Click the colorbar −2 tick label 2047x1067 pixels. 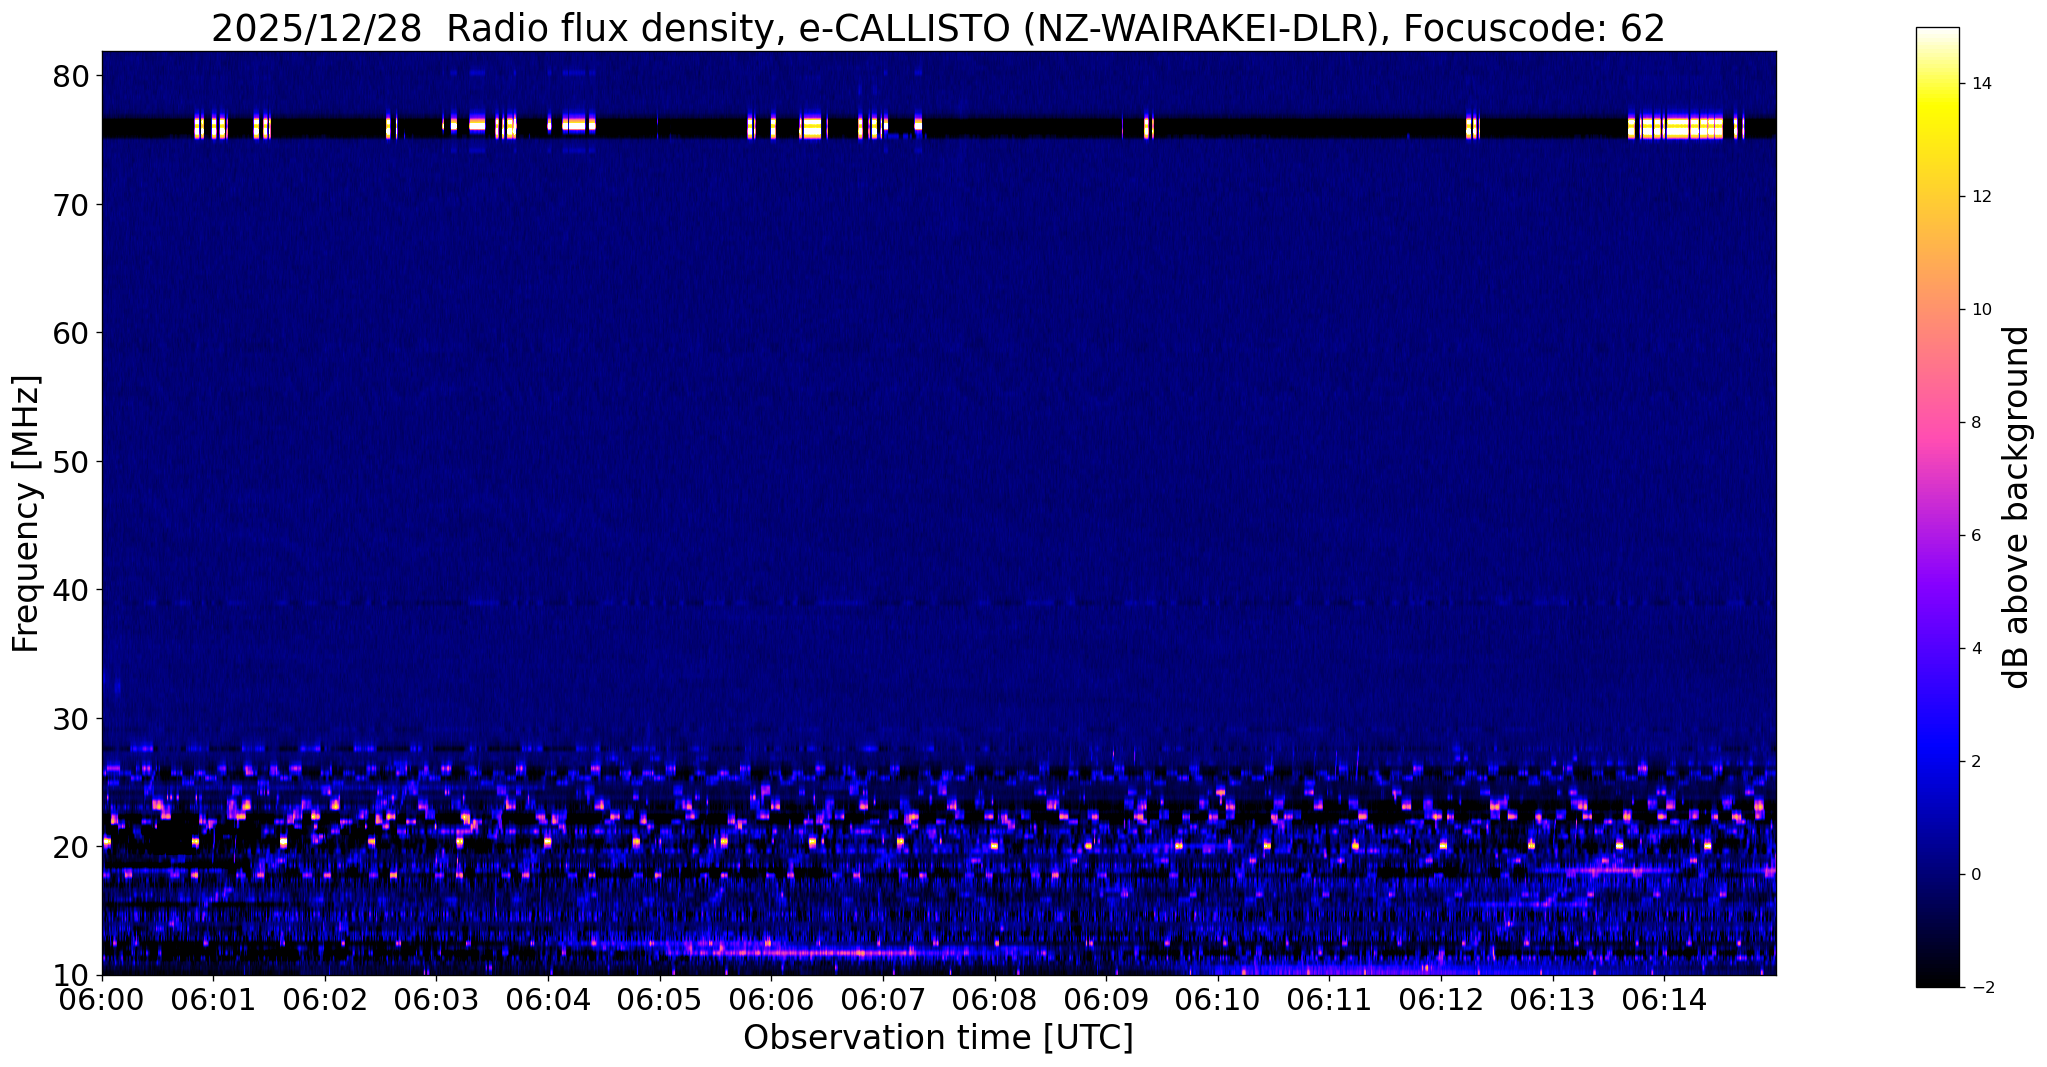click(x=1978, y=988)
